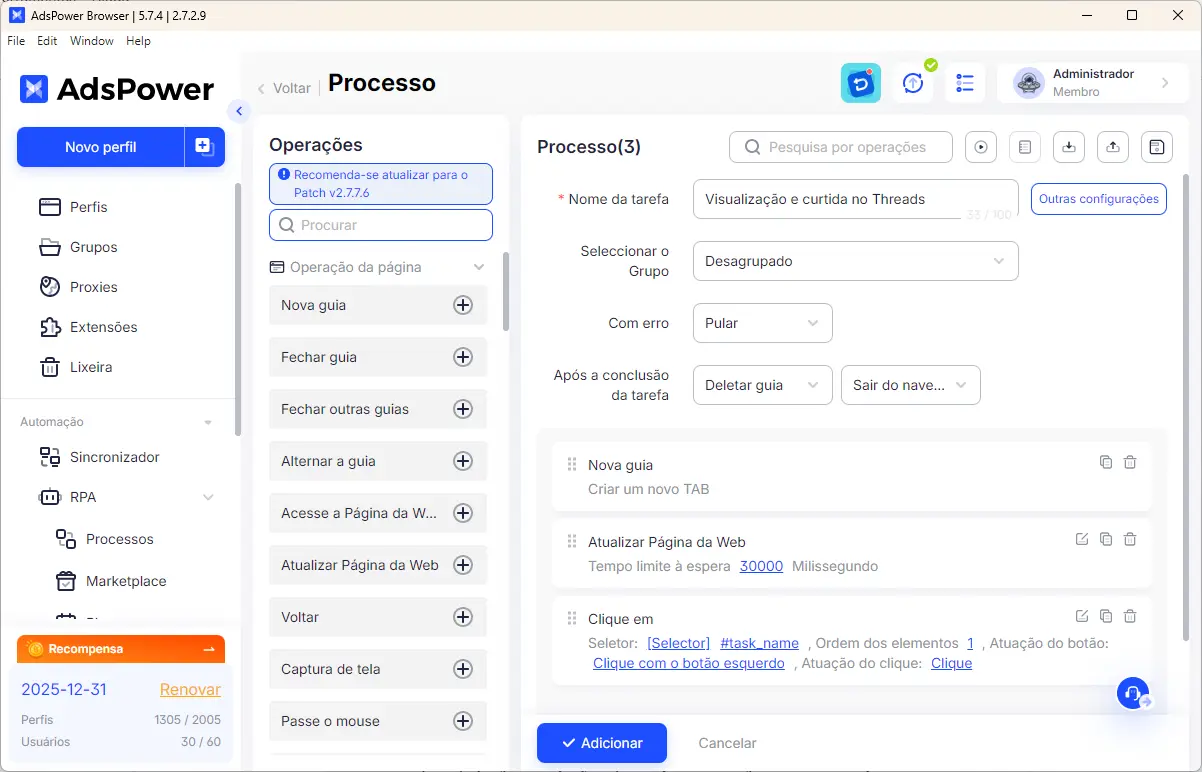Grab the drag handle of Clique em step
Screen dimensions: 1202x772
click(572, 618)
